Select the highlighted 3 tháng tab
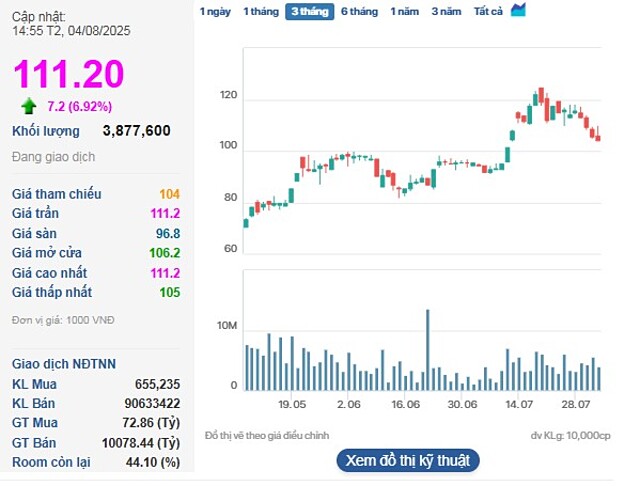This screenshot has width=640, height=486. click(310, 11)
